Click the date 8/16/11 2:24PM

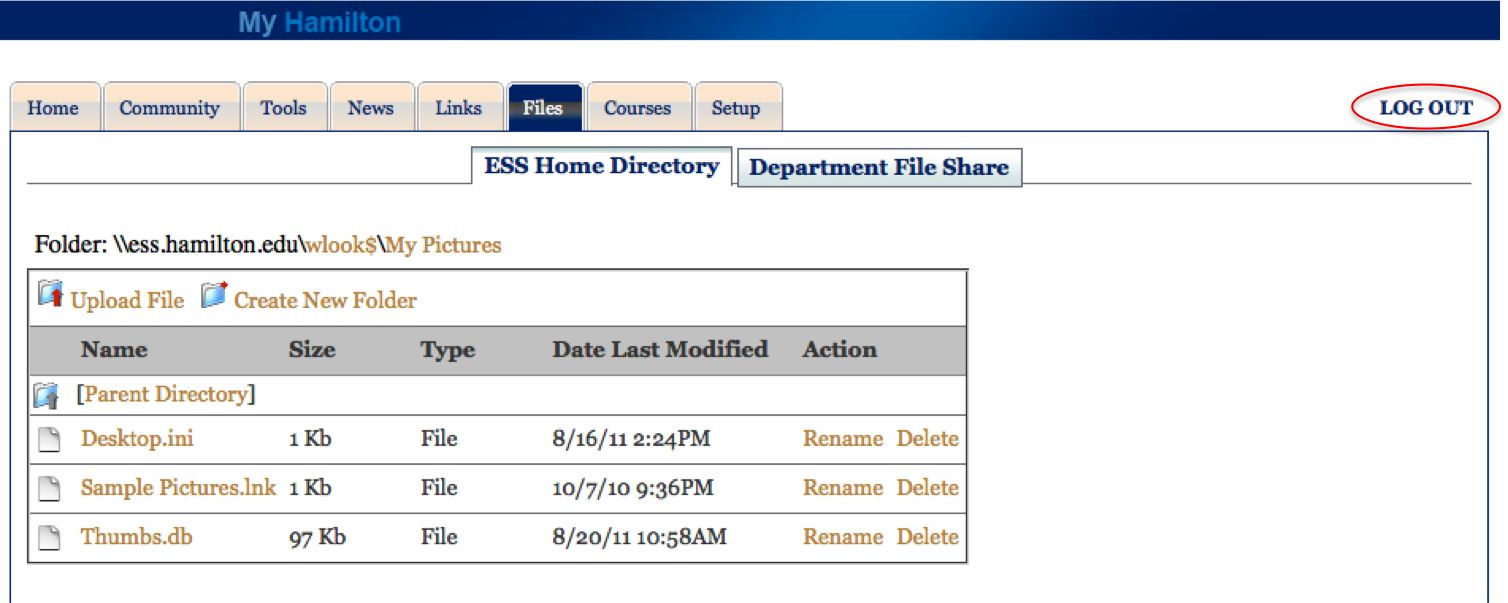[x=631, y=439]
